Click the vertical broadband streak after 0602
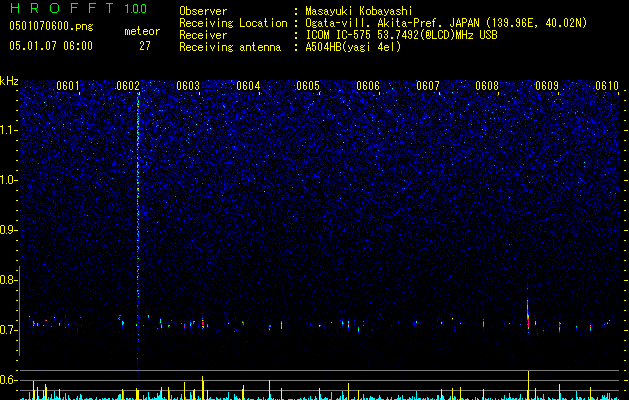The height and width of the screenshot is (400, 629). tap(138, 235)
